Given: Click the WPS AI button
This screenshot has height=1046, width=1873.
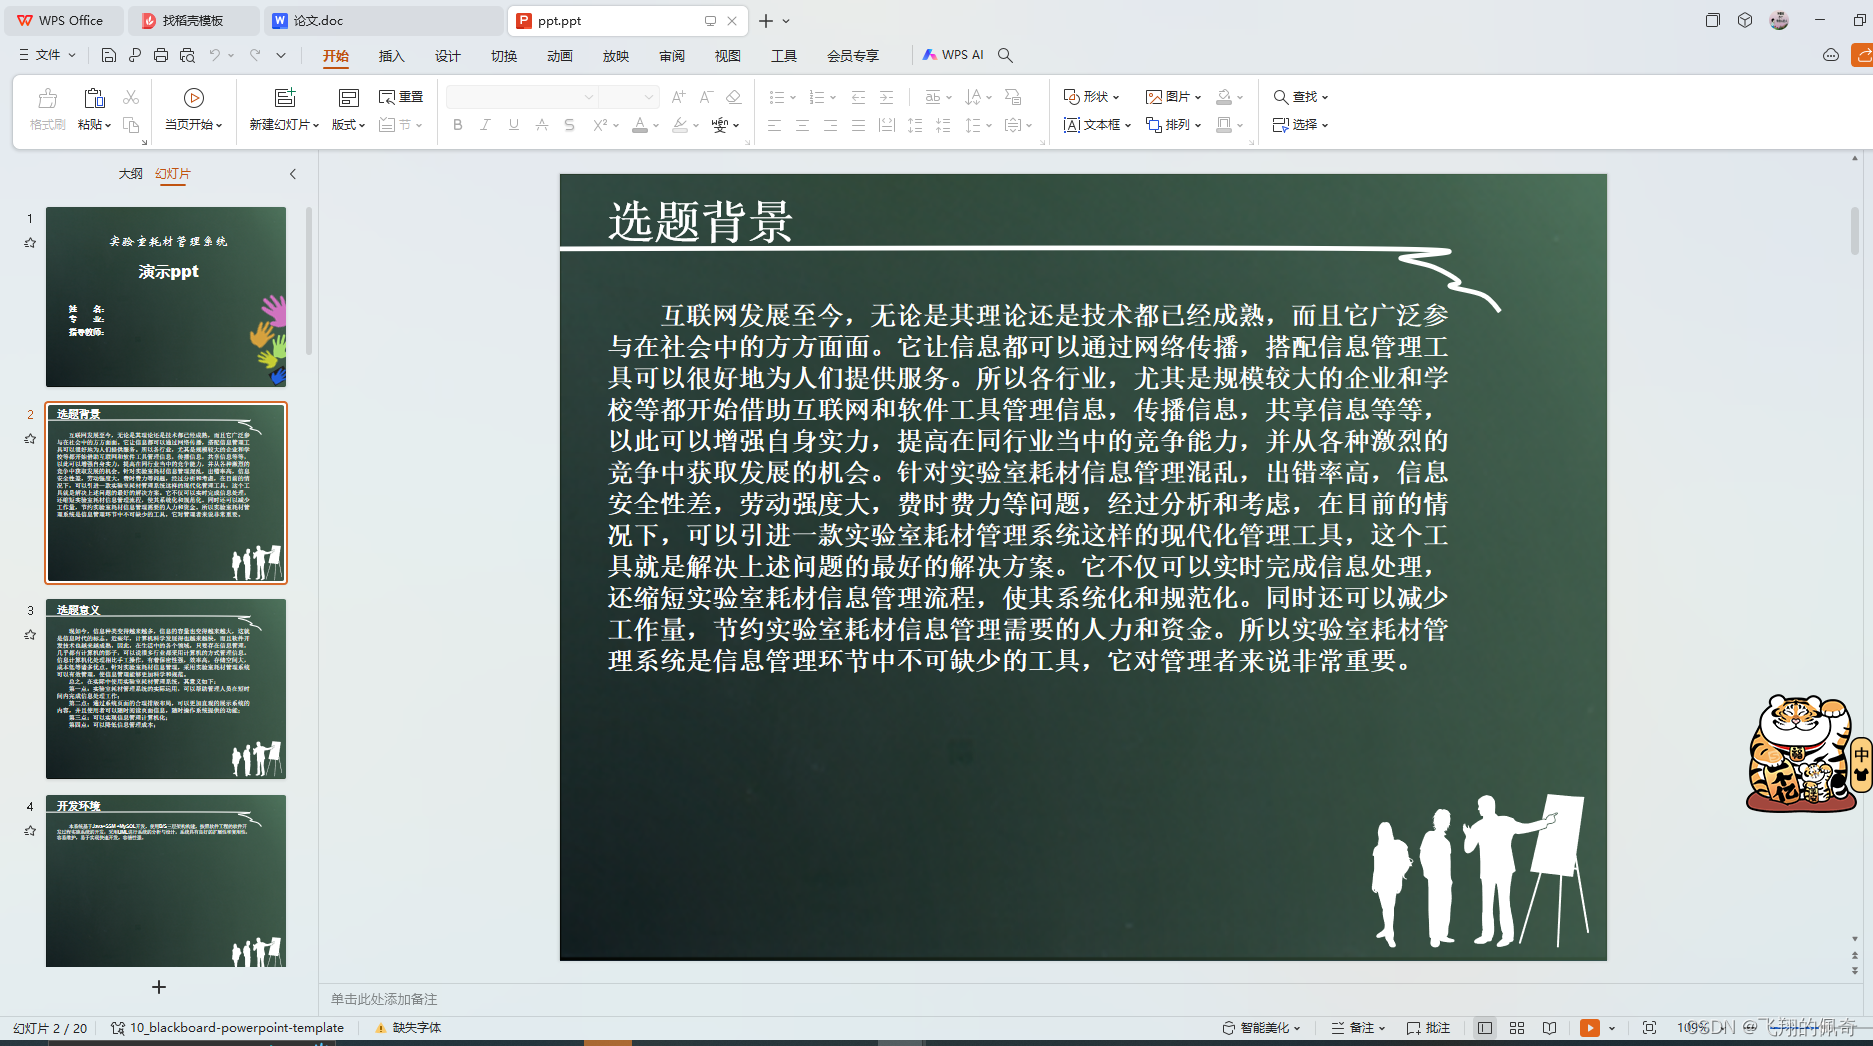Looking at the screenshot, I should tap(953, 55).
